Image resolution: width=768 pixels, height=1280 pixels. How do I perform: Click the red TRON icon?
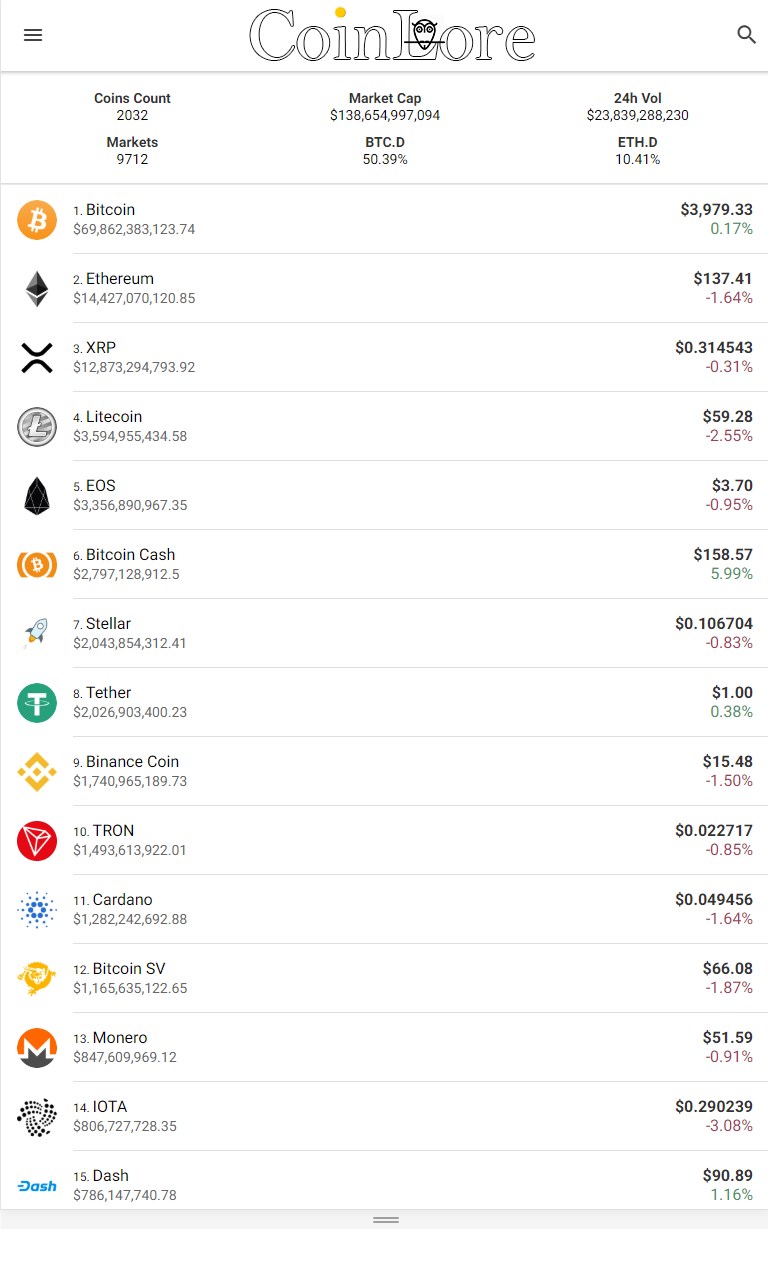pos(37,841)
